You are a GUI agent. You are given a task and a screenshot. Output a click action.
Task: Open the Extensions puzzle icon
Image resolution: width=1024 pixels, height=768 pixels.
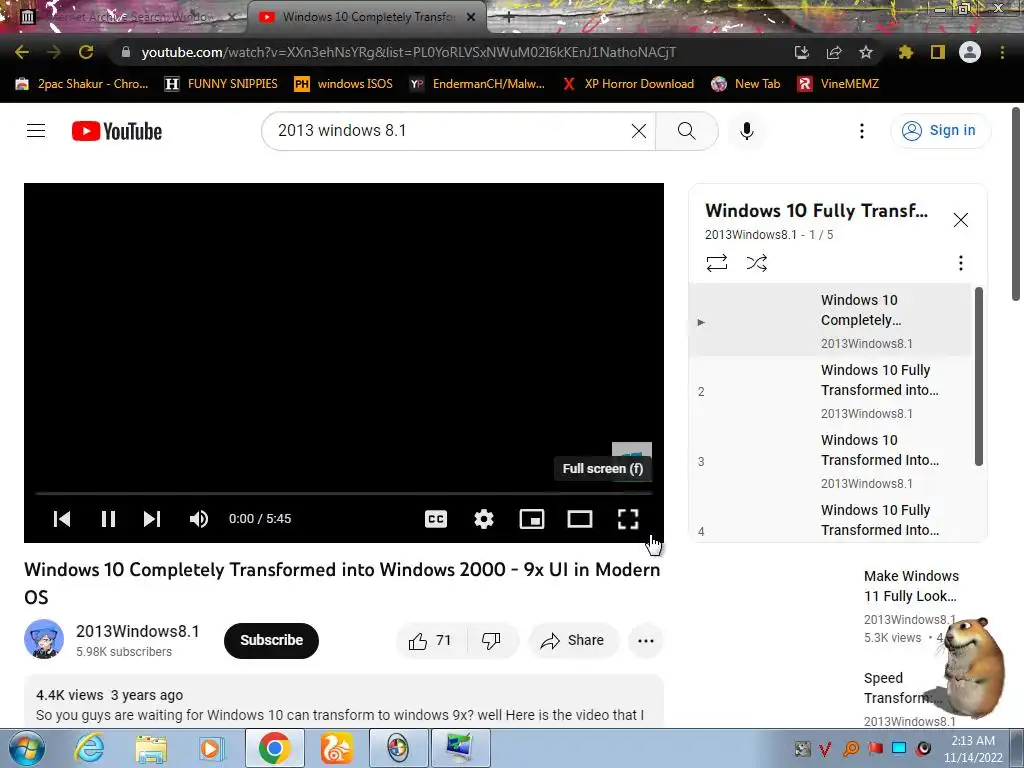coord(906,52)
